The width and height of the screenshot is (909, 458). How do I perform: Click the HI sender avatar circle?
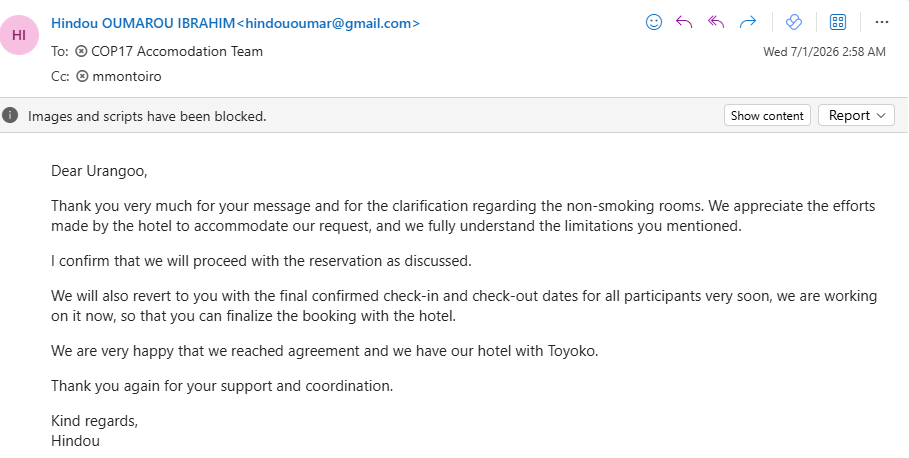19,35
